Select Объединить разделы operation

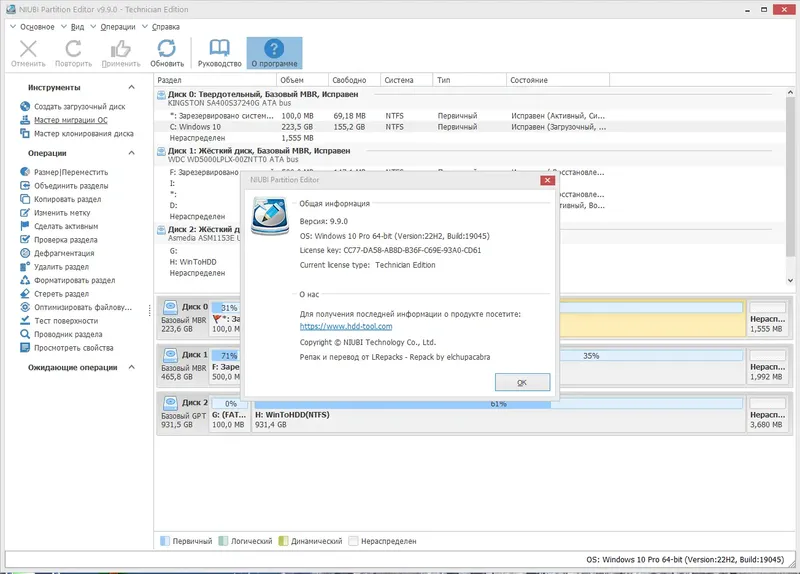64,186
